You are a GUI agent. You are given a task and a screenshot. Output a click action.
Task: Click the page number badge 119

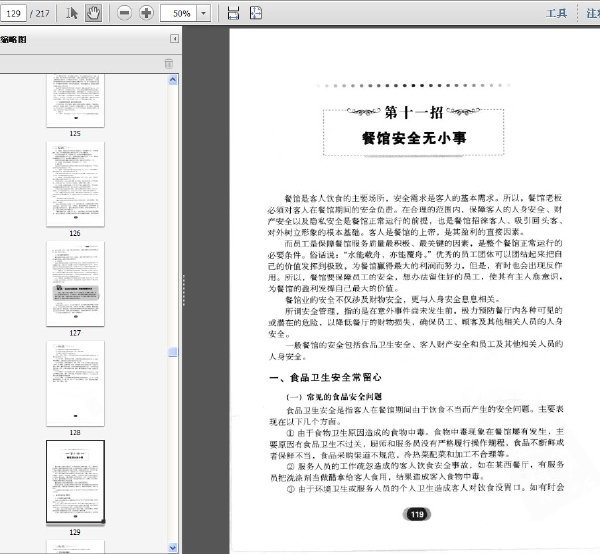(x=417, y=515)
